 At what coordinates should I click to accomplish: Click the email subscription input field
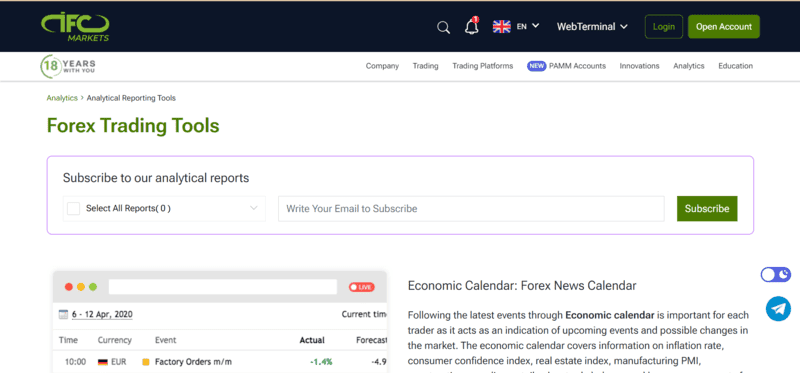[x=471, y=209]
